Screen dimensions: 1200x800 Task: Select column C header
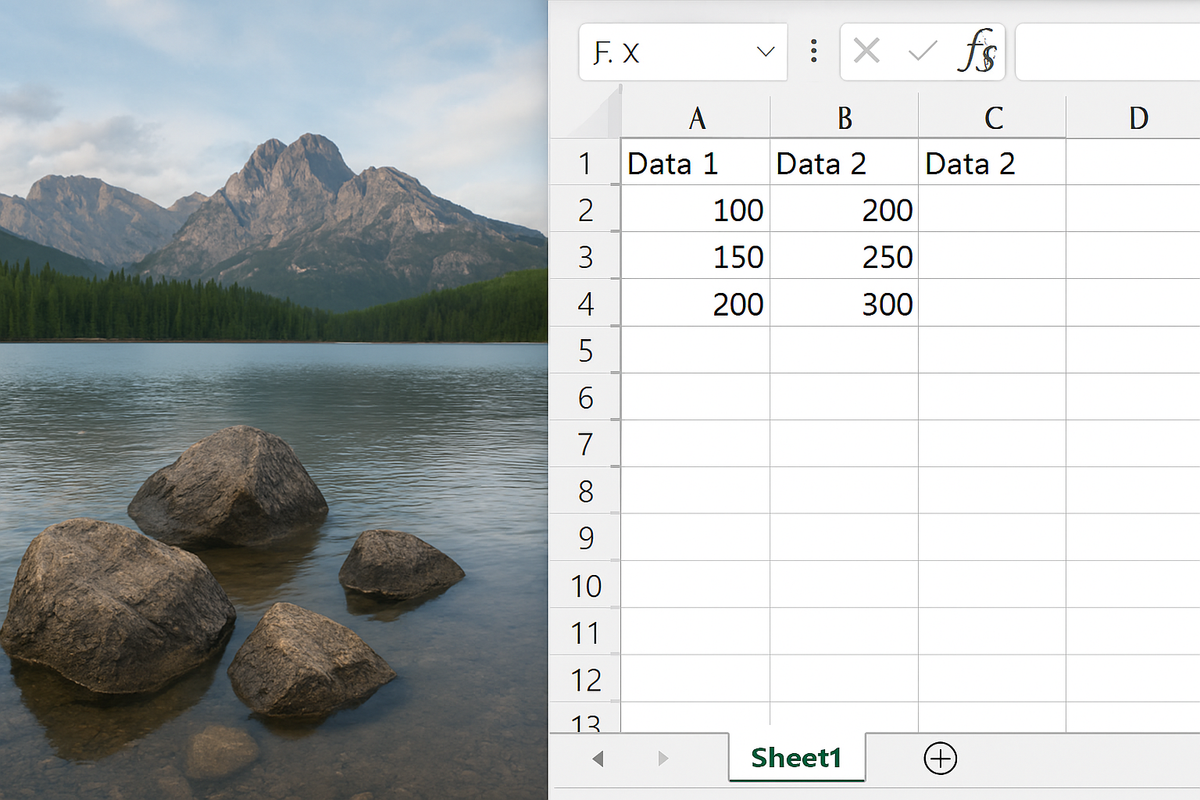(x=992, y=117)
